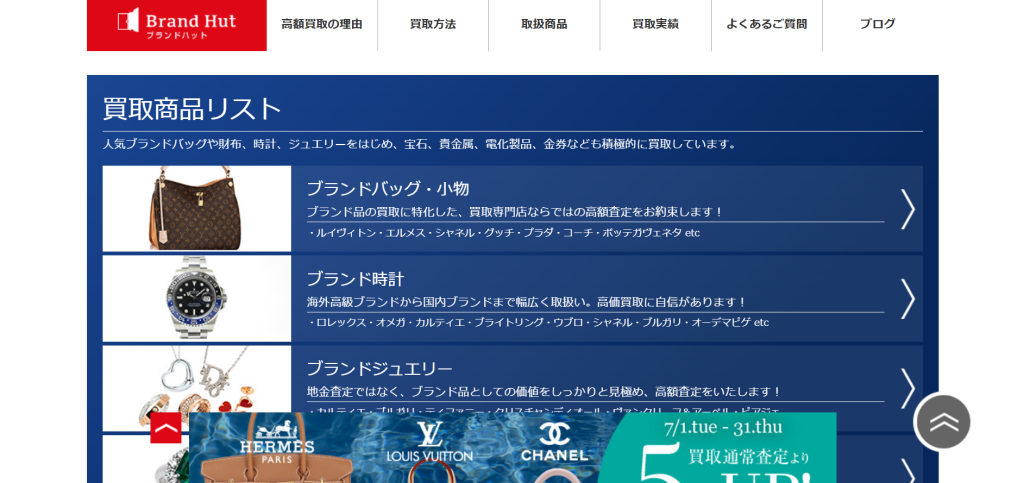Open ブランドバッグ・小物 heading link

(x=388, y=189)
